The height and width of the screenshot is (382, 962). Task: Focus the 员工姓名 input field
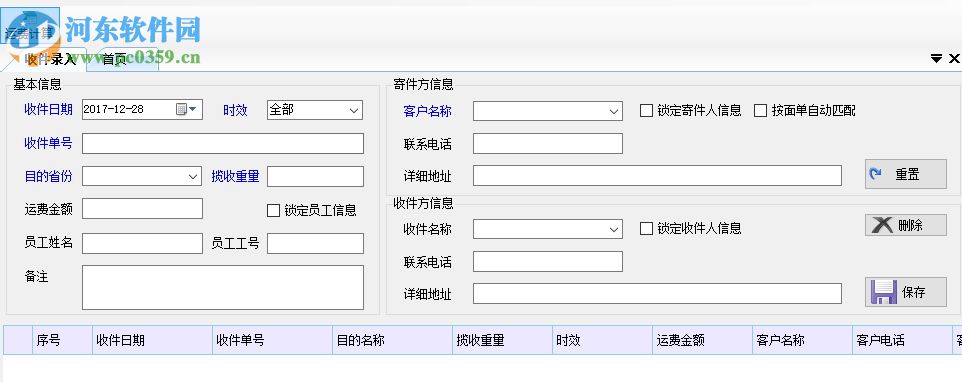tap(142, 243)
